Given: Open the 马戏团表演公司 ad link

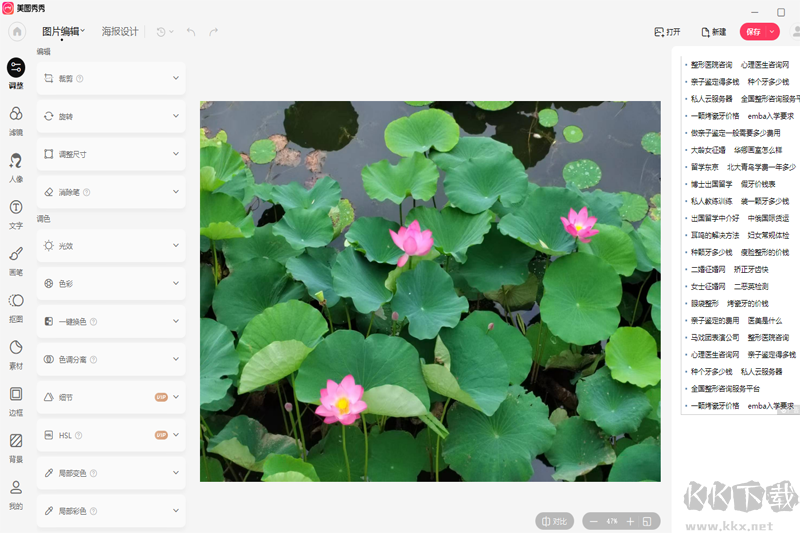Looking at the screenshot, I should tap(715, 338).
